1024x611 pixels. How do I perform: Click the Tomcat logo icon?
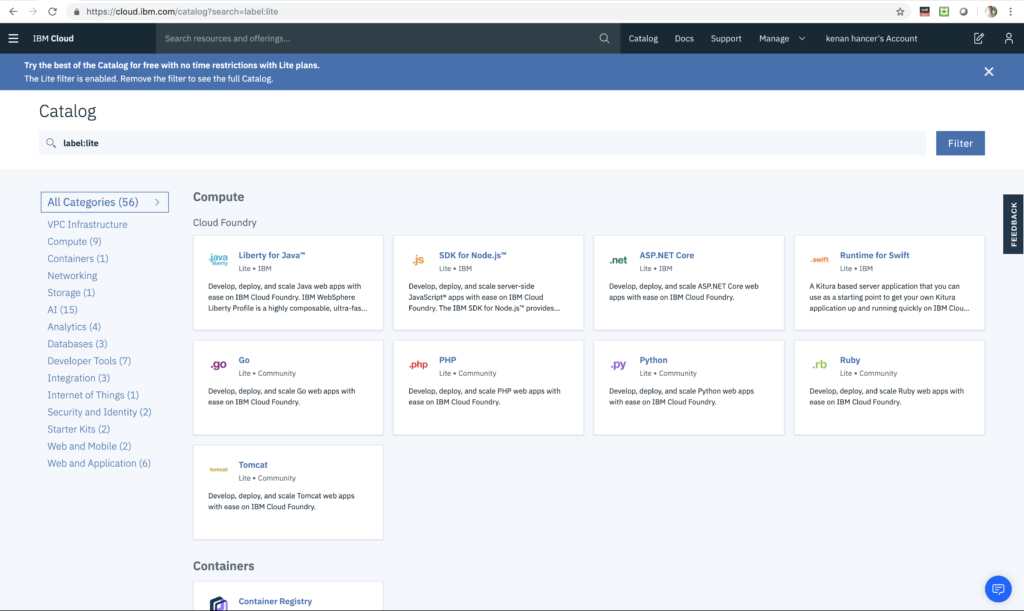click(x=218, y=469)
